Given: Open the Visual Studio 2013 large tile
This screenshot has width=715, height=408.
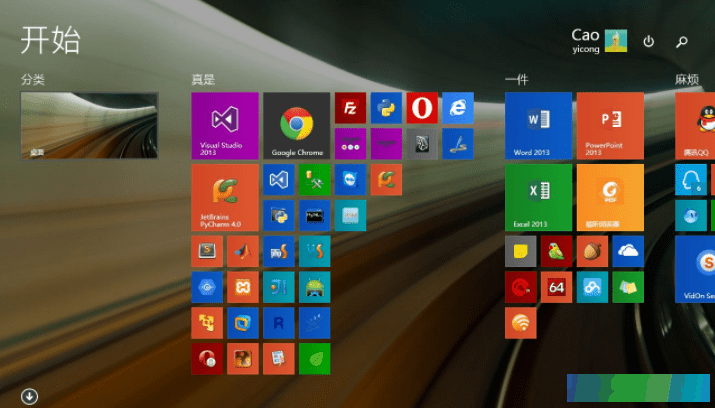Looking at the screenshot, I should [x=225, y=126].
